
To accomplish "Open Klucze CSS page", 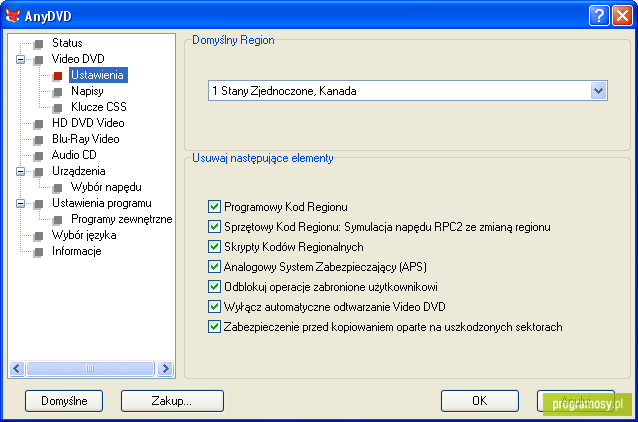I will pos(98,107).
